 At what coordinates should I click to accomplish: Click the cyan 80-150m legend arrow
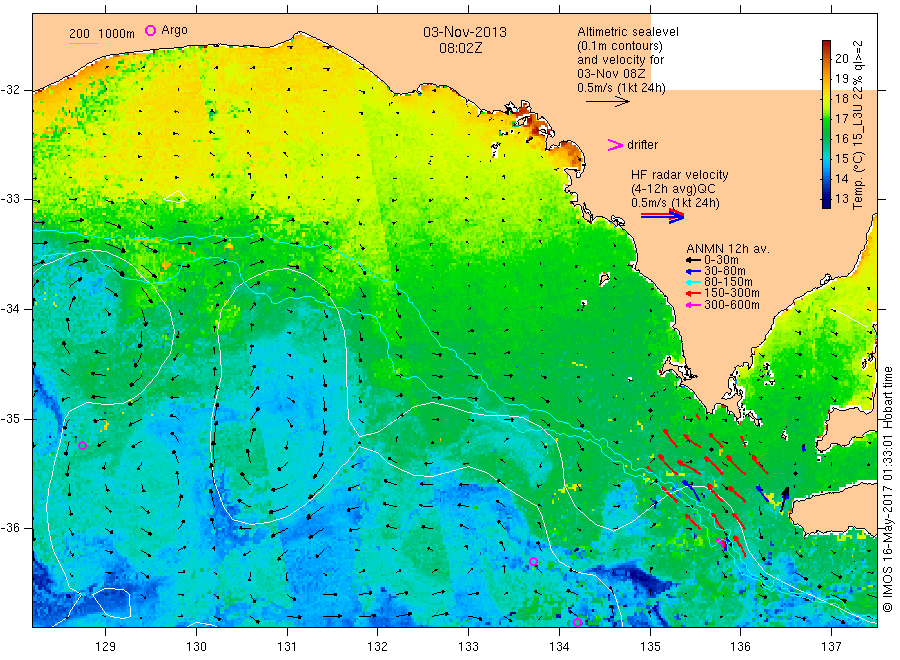point(693,282)
